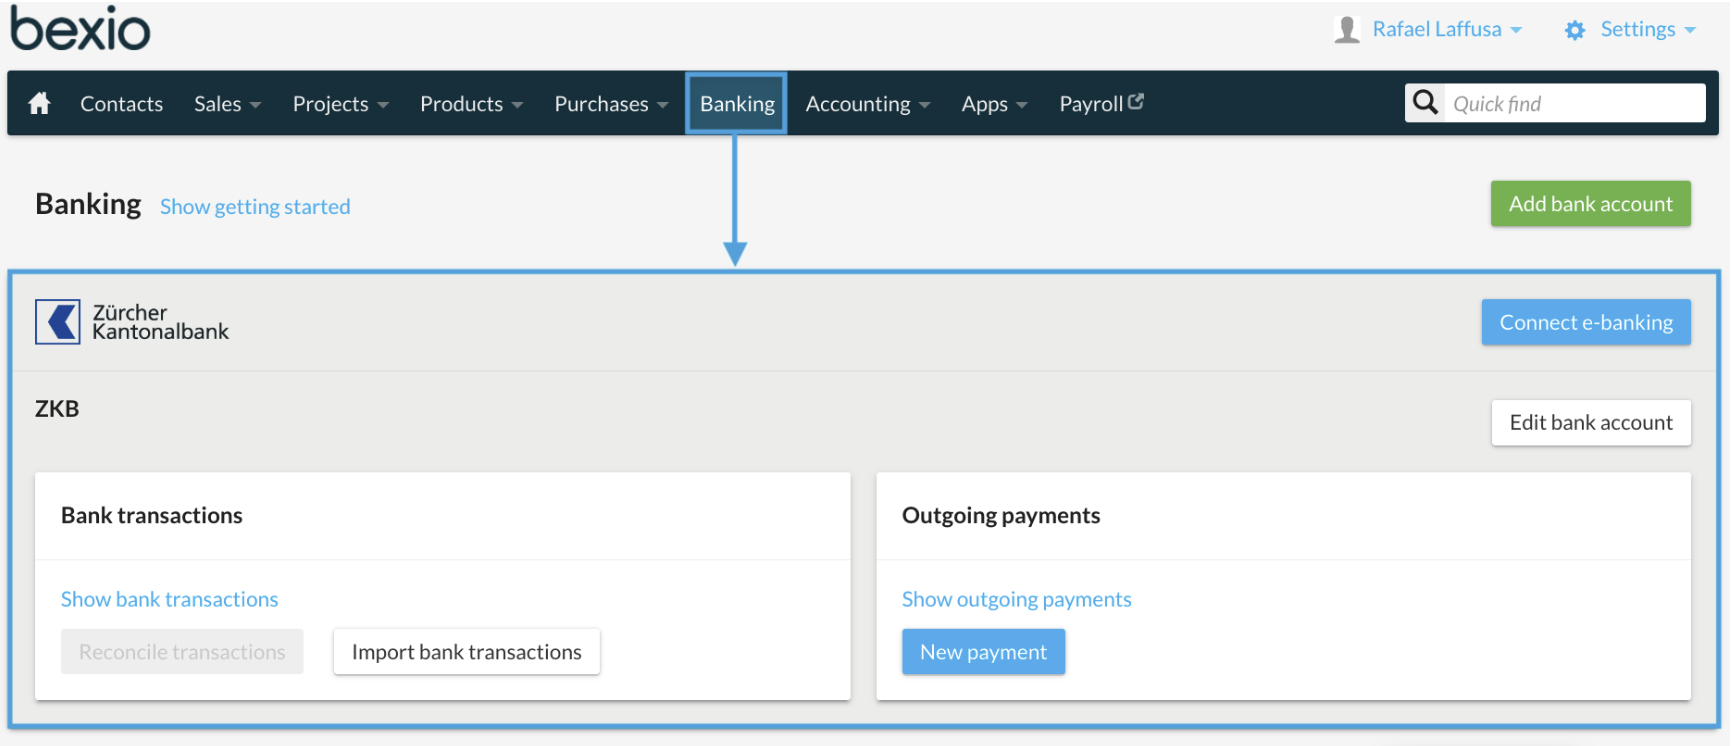Click the Zürcher Kantonalbank logo icon

[58, 322]
